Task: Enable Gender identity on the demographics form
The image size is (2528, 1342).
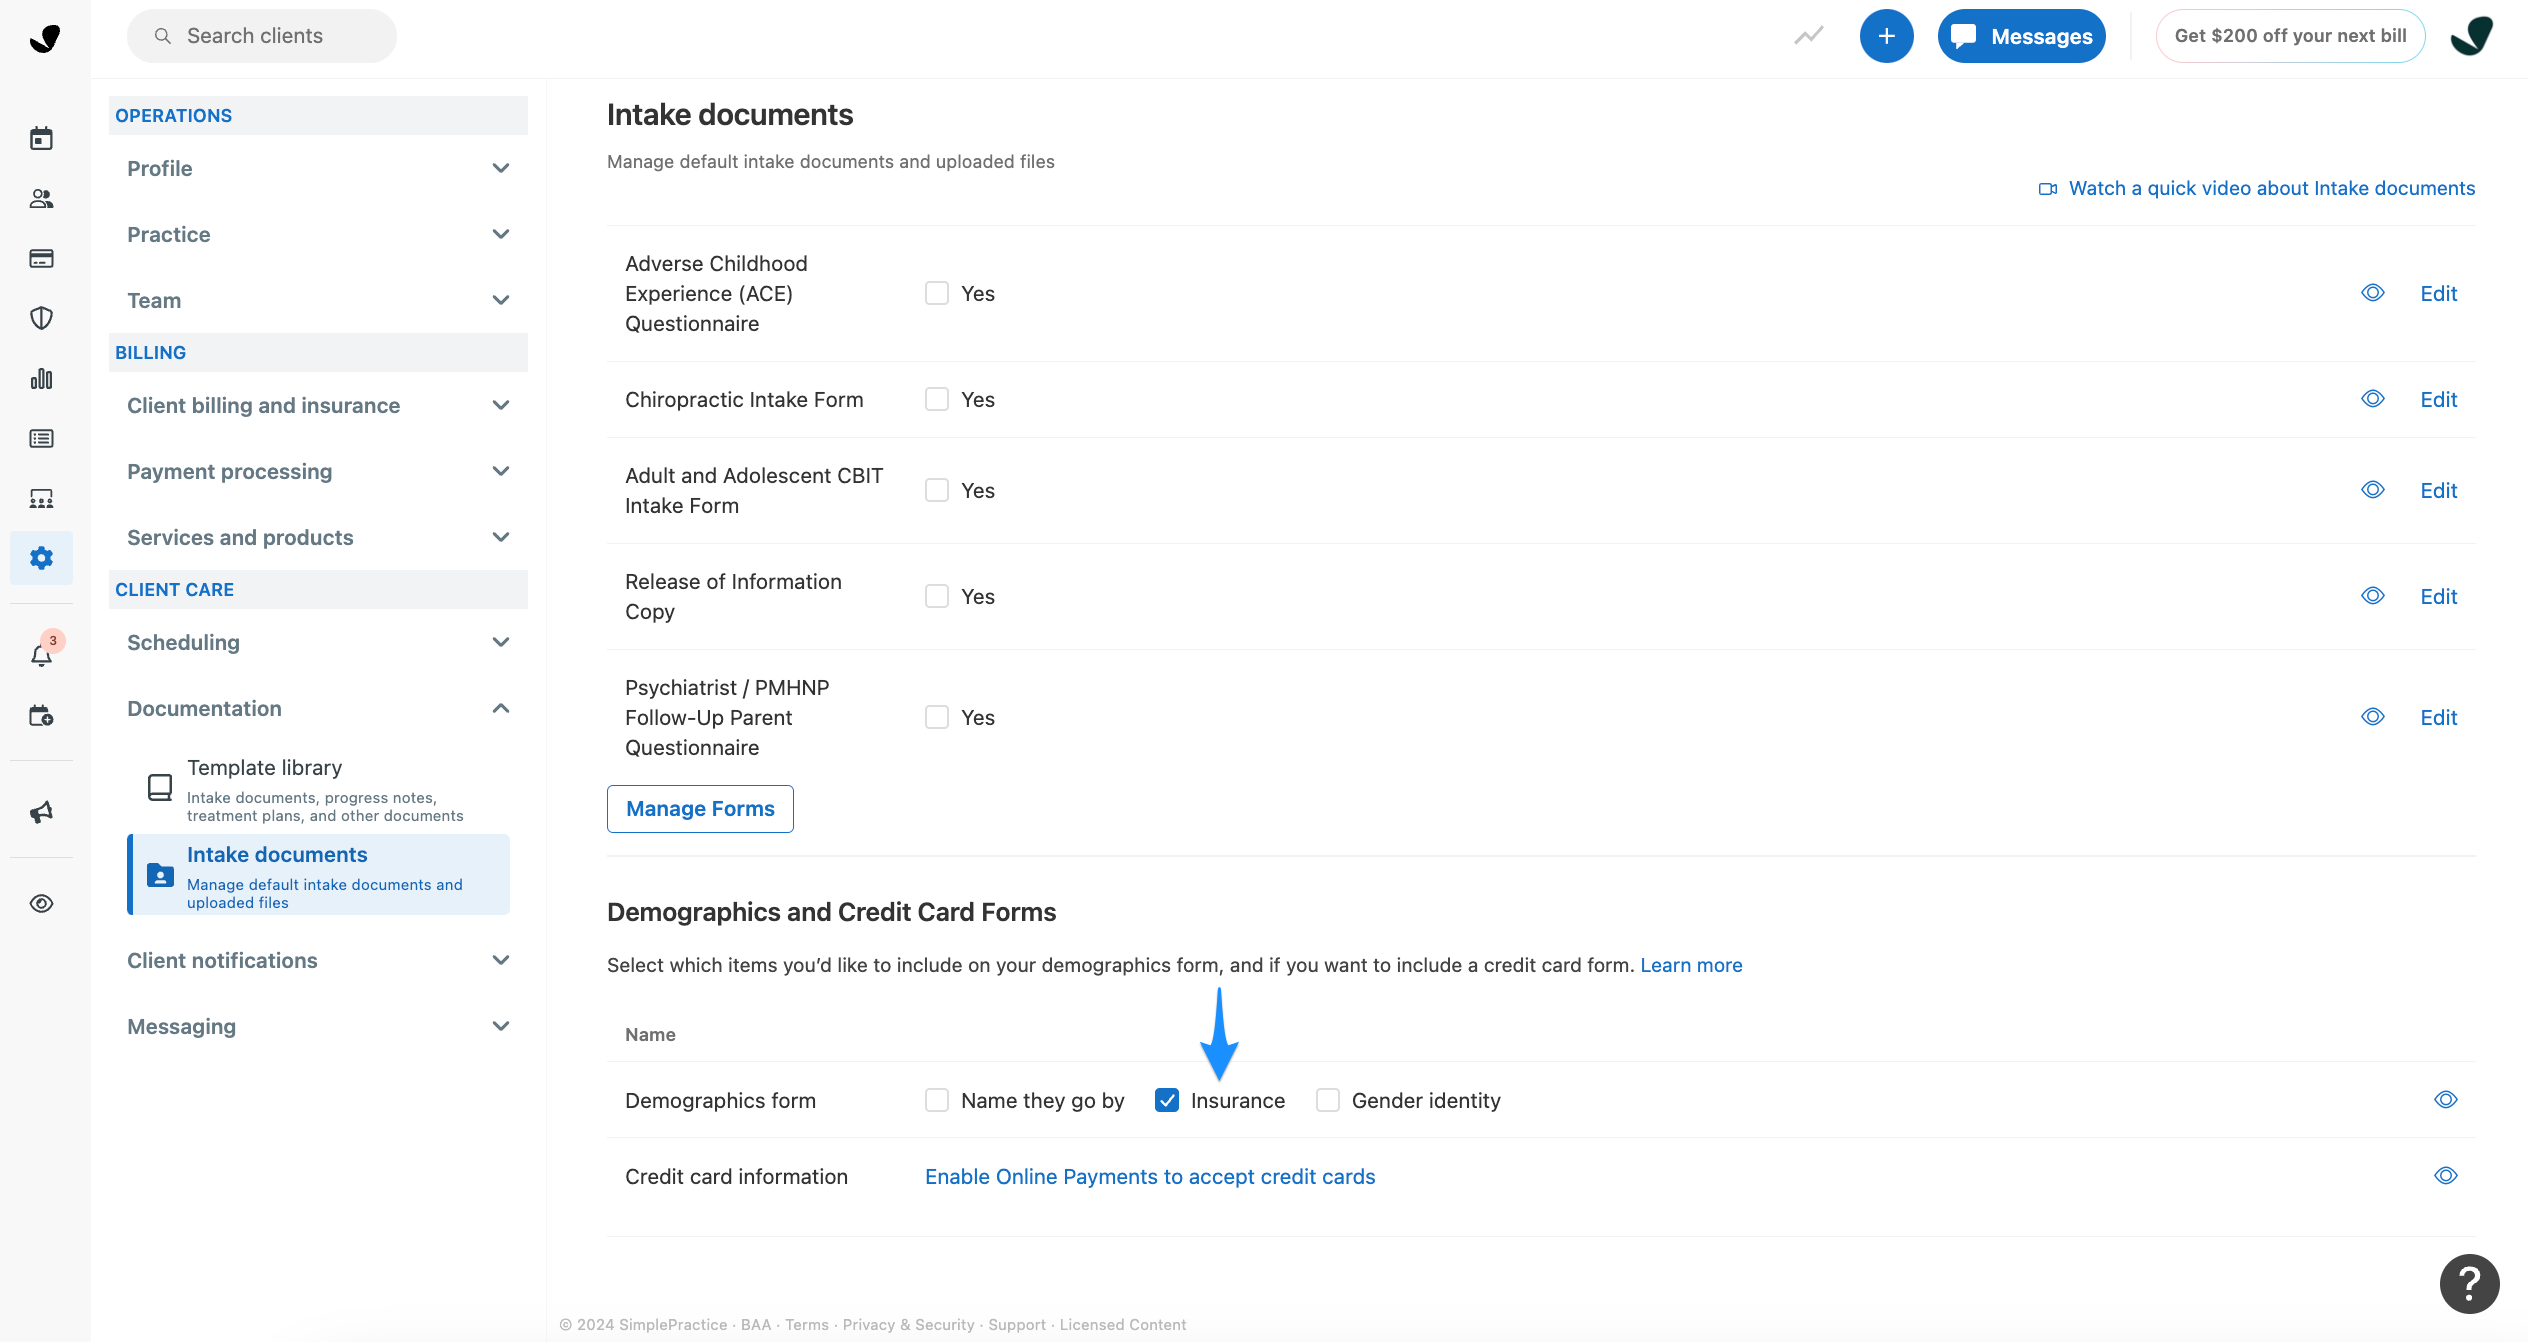Action: tap(1327, 1100)
